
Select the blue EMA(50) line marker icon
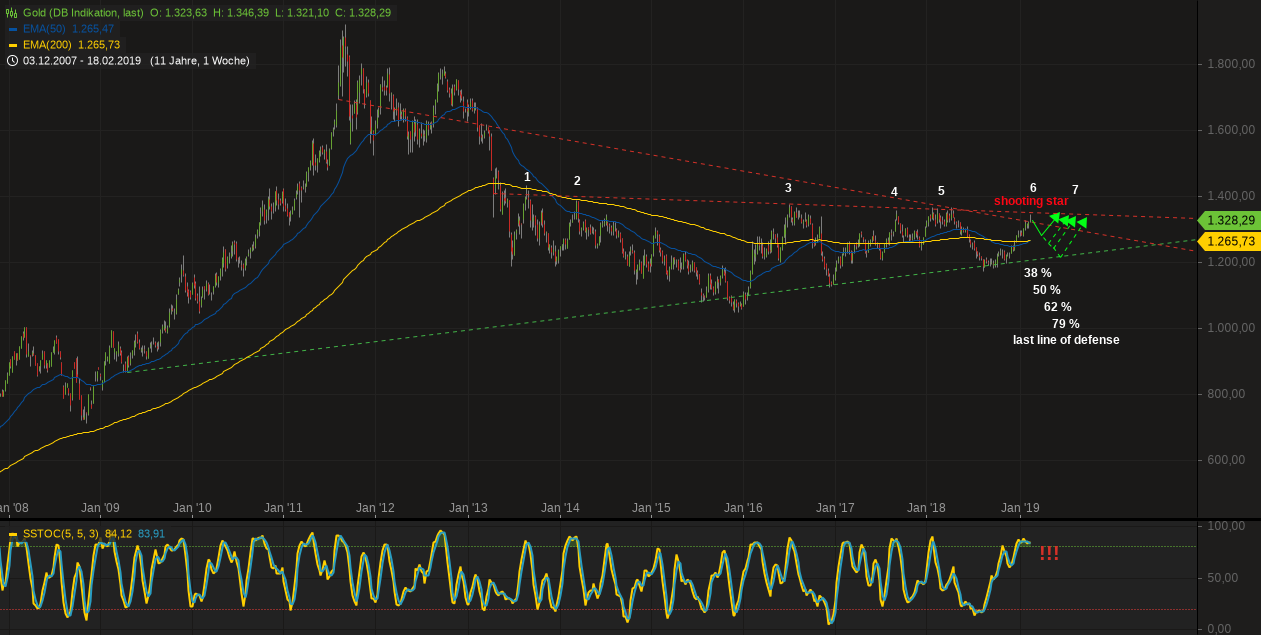click(x=12, y=29)
